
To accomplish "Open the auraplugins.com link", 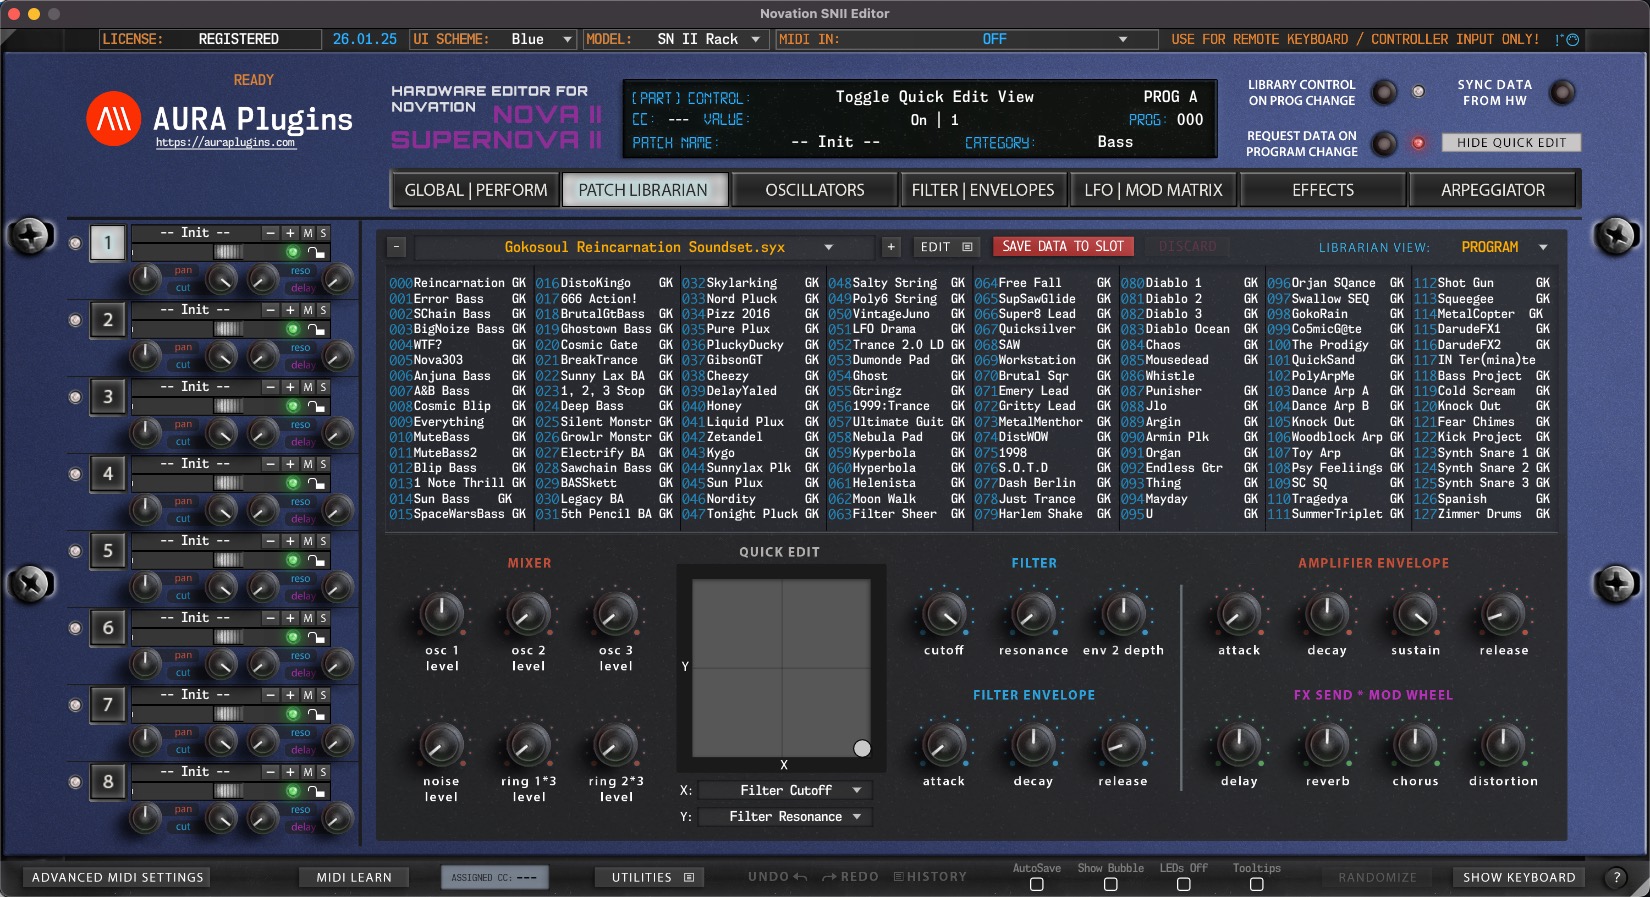I will pyautogui.click(x=225, y=143).
